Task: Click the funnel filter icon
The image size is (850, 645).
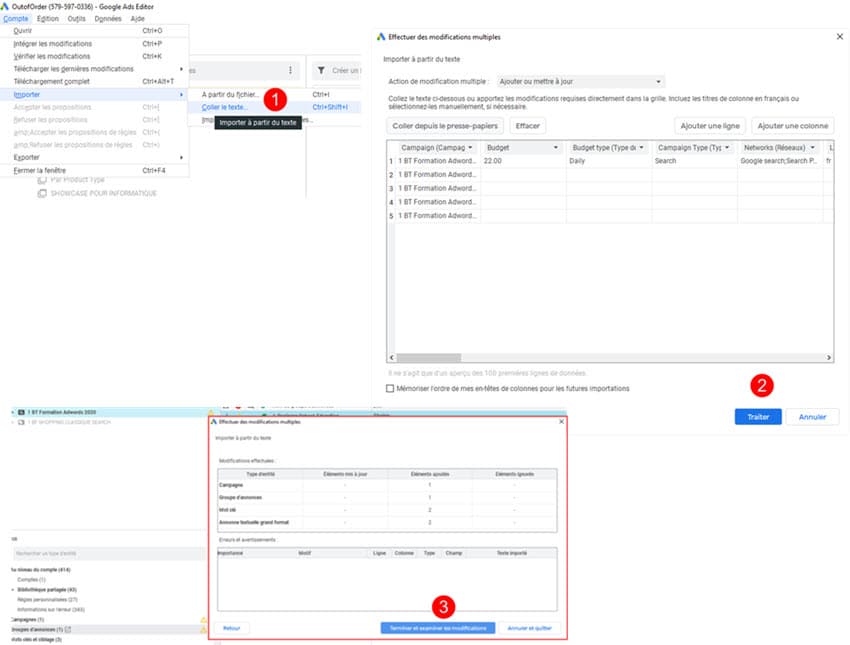Action: (321, 70)
